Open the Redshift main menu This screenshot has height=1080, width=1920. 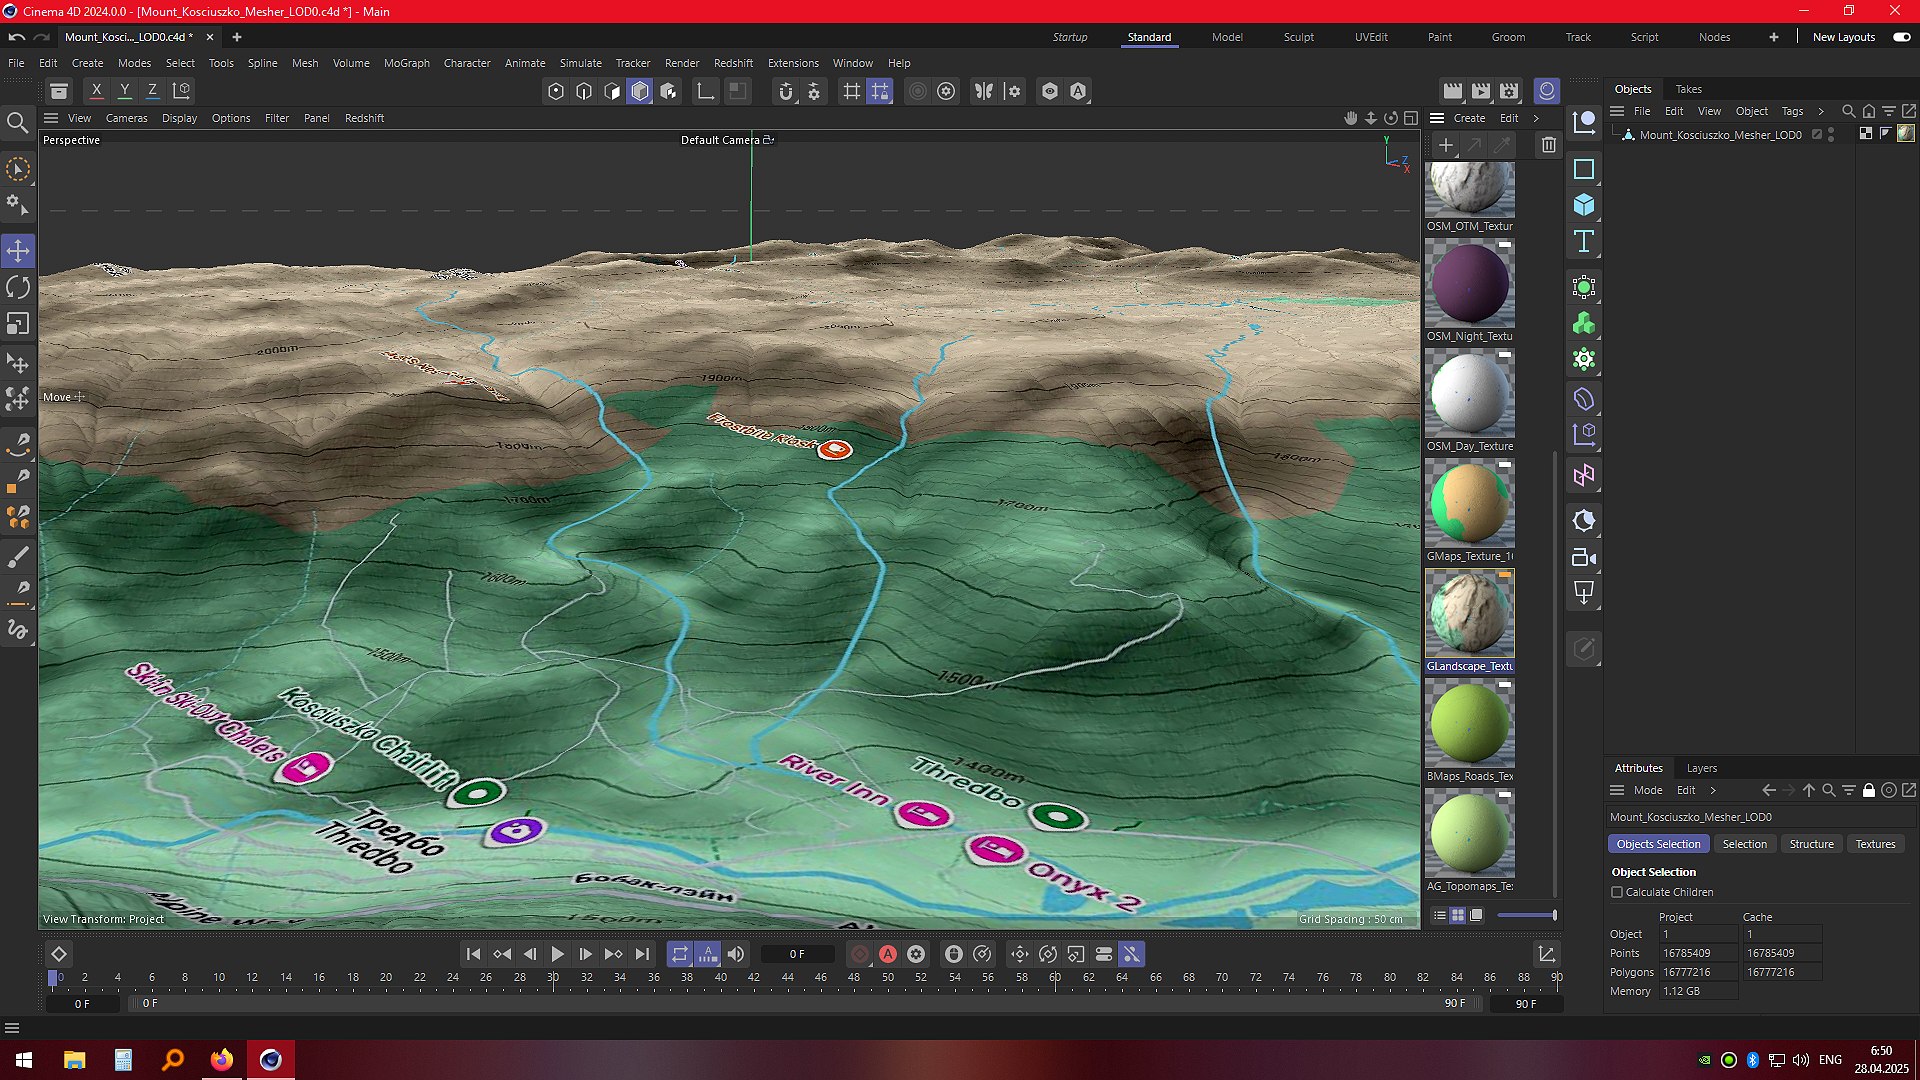click(x=733, y=63)
